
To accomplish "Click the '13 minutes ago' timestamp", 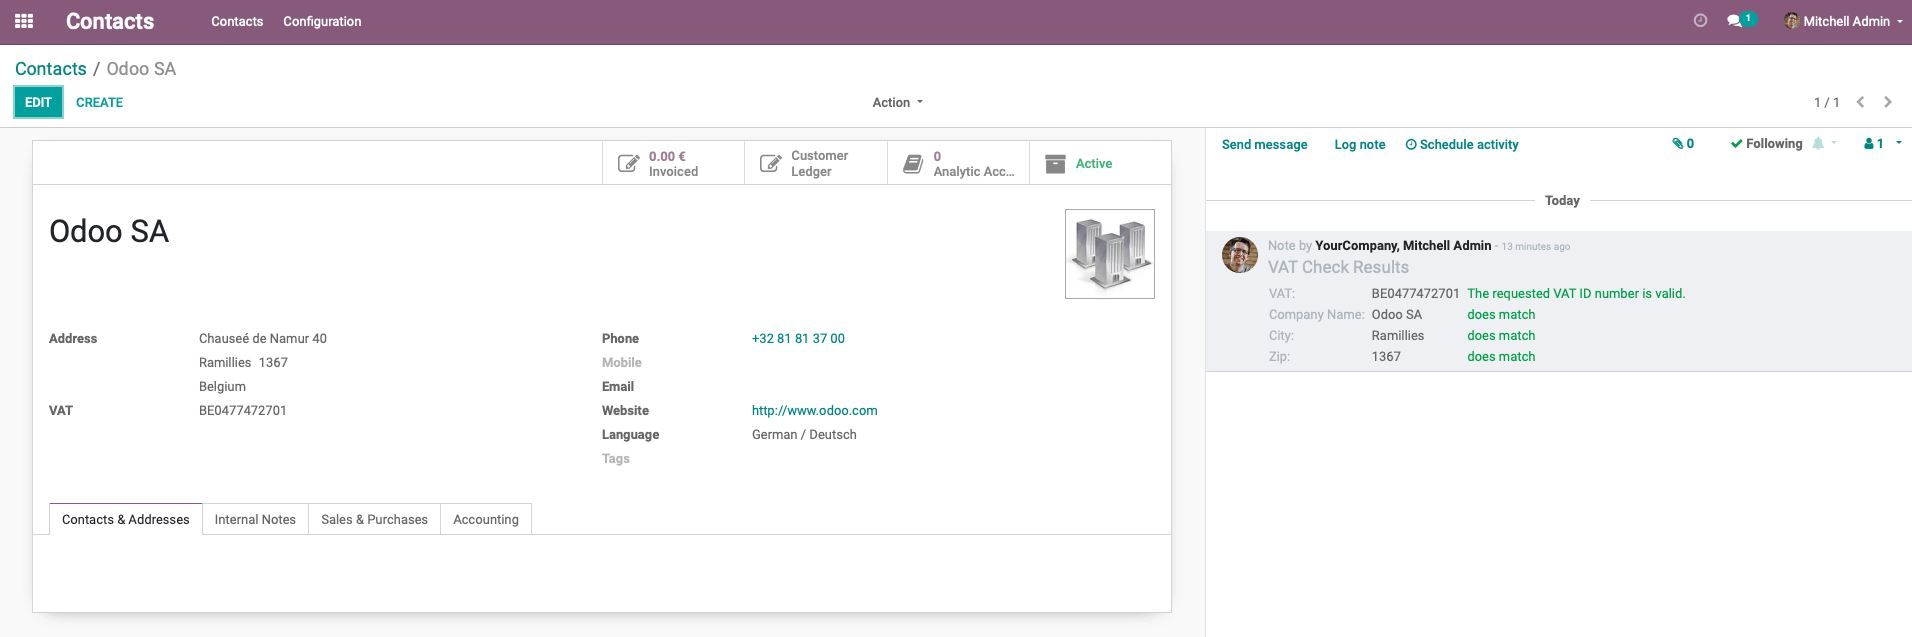I will pyautogui.click(x=1535, y=246).
